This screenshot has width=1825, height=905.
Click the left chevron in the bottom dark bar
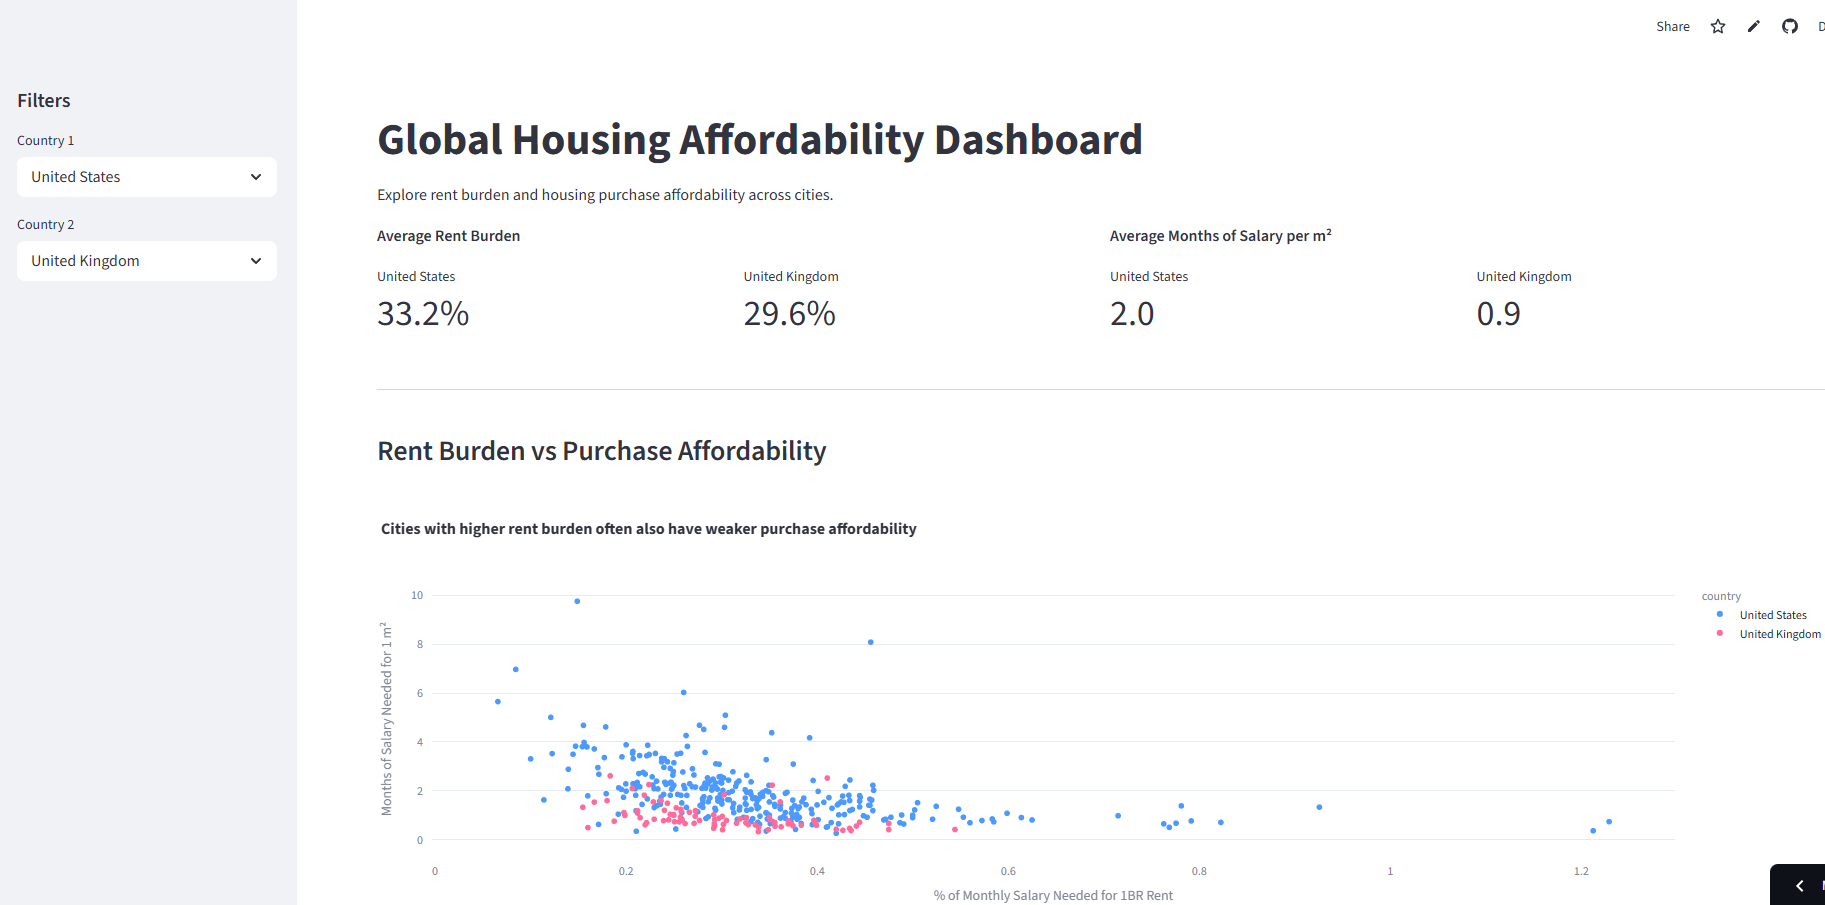coord(1799,886)
